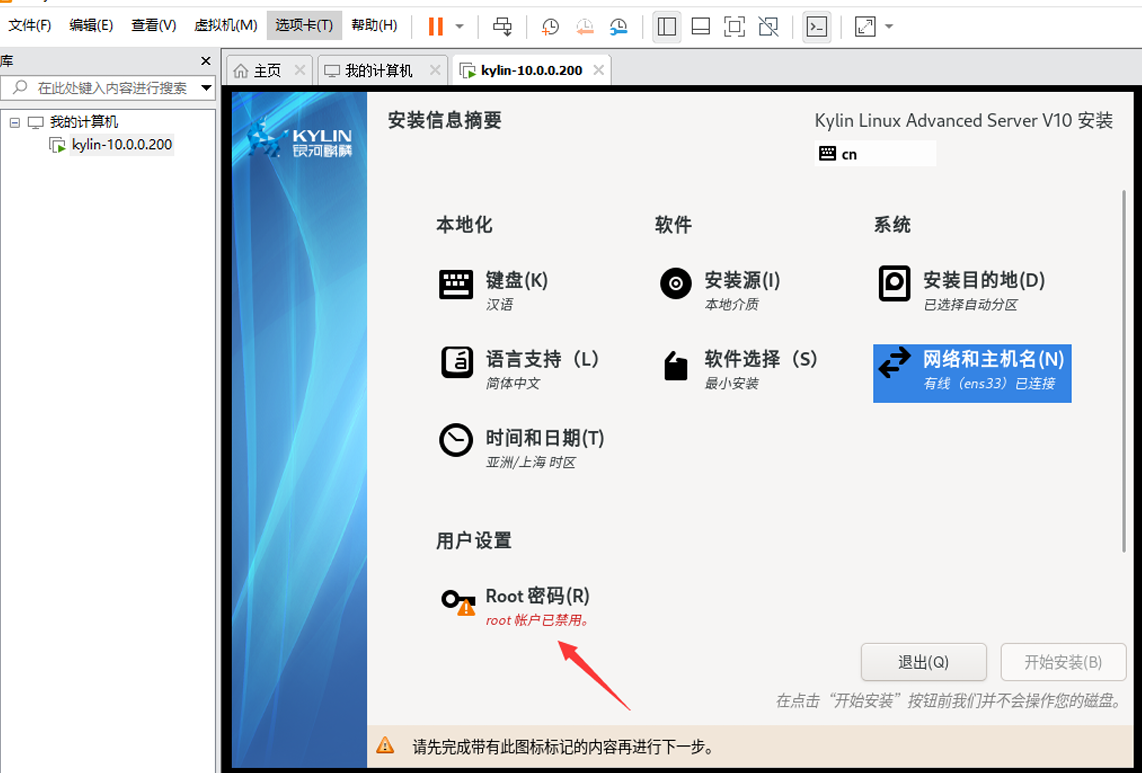Viewport: 1142px width, 773px height.
Task: Revert to snapshot using the orange arrow clock icon
Action: tap(584, 27)
